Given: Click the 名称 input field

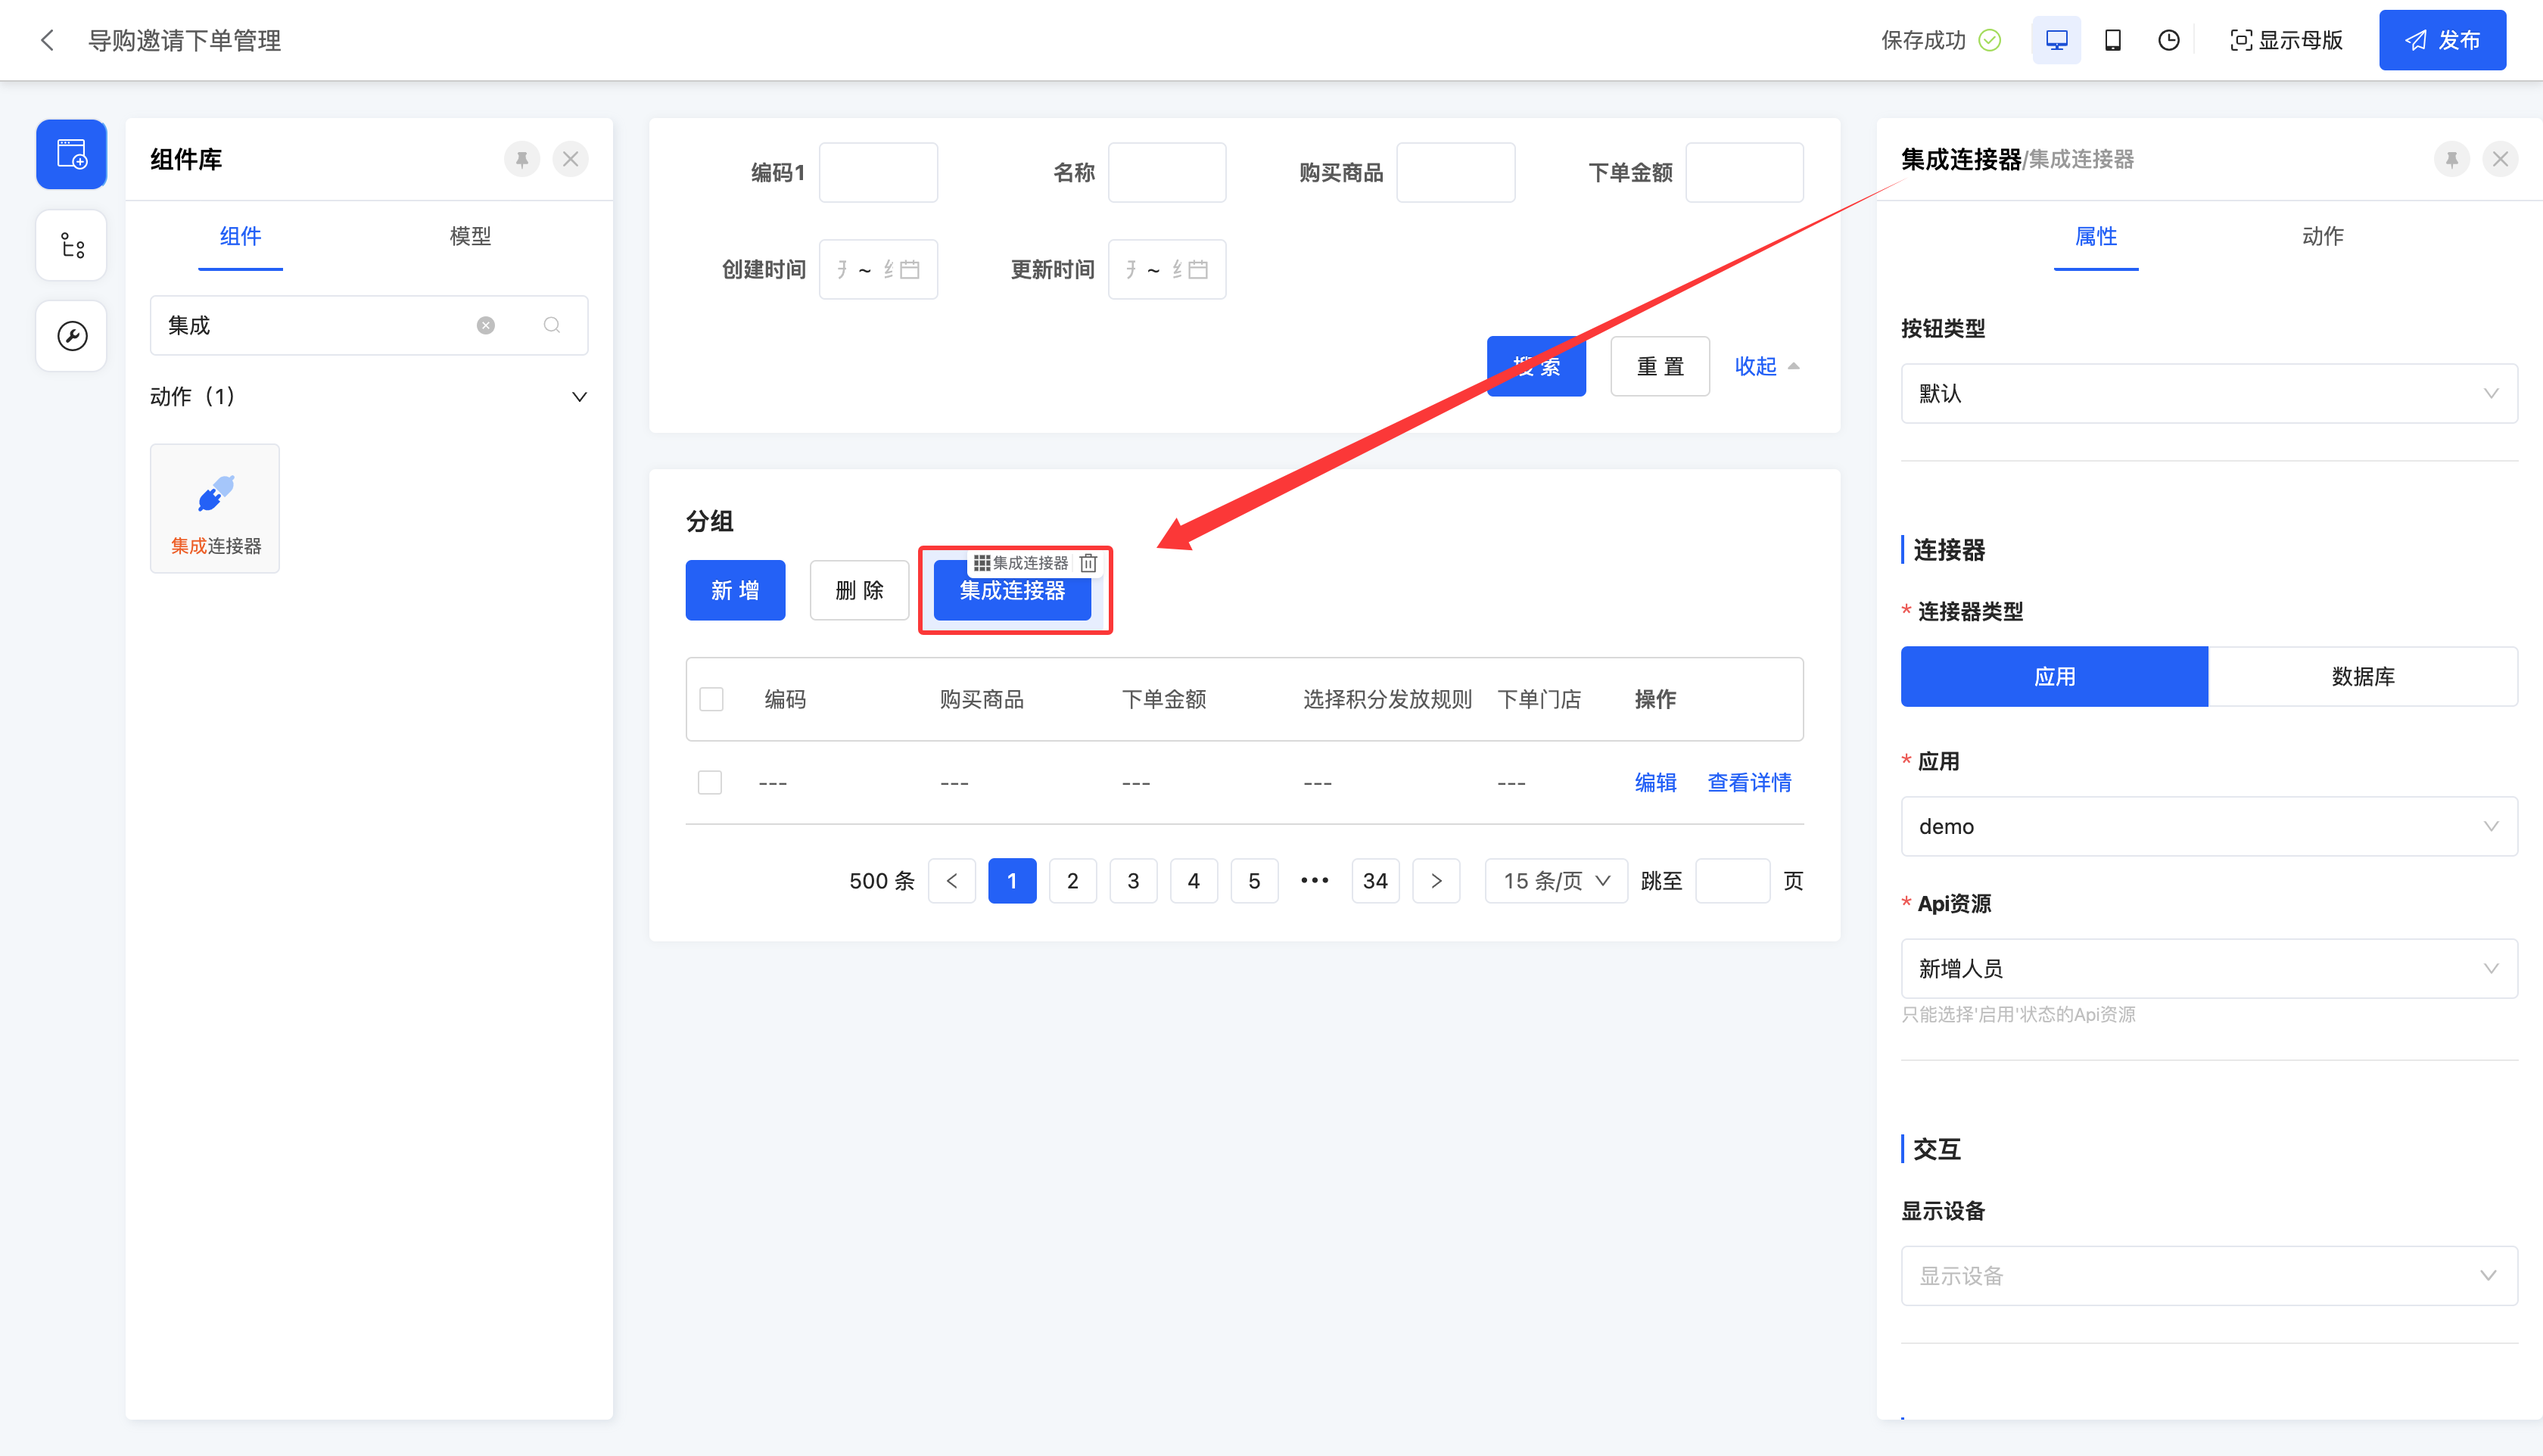Looking at the screenshot, I should [x=1166, y=172].
